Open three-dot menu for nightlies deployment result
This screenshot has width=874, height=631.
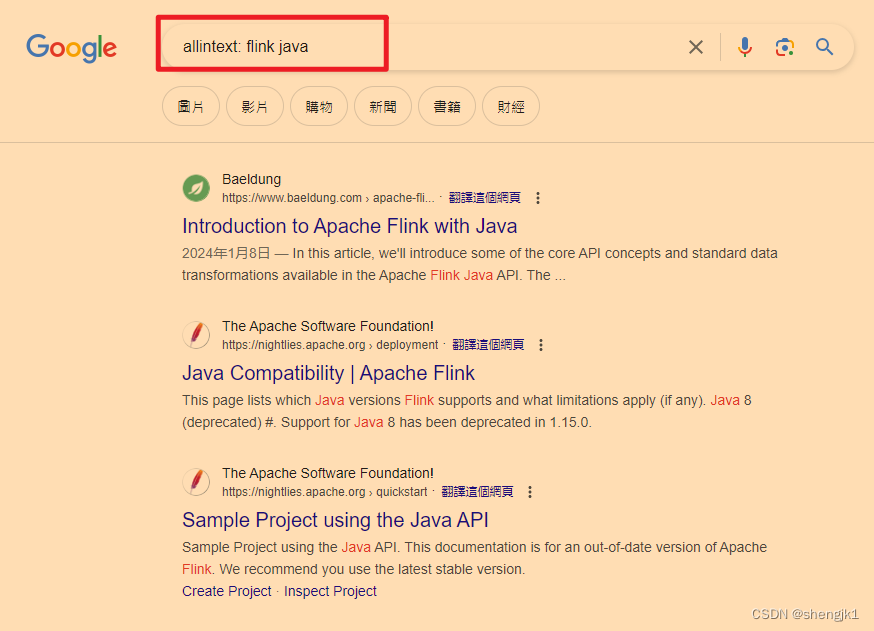tap(541, 345)
